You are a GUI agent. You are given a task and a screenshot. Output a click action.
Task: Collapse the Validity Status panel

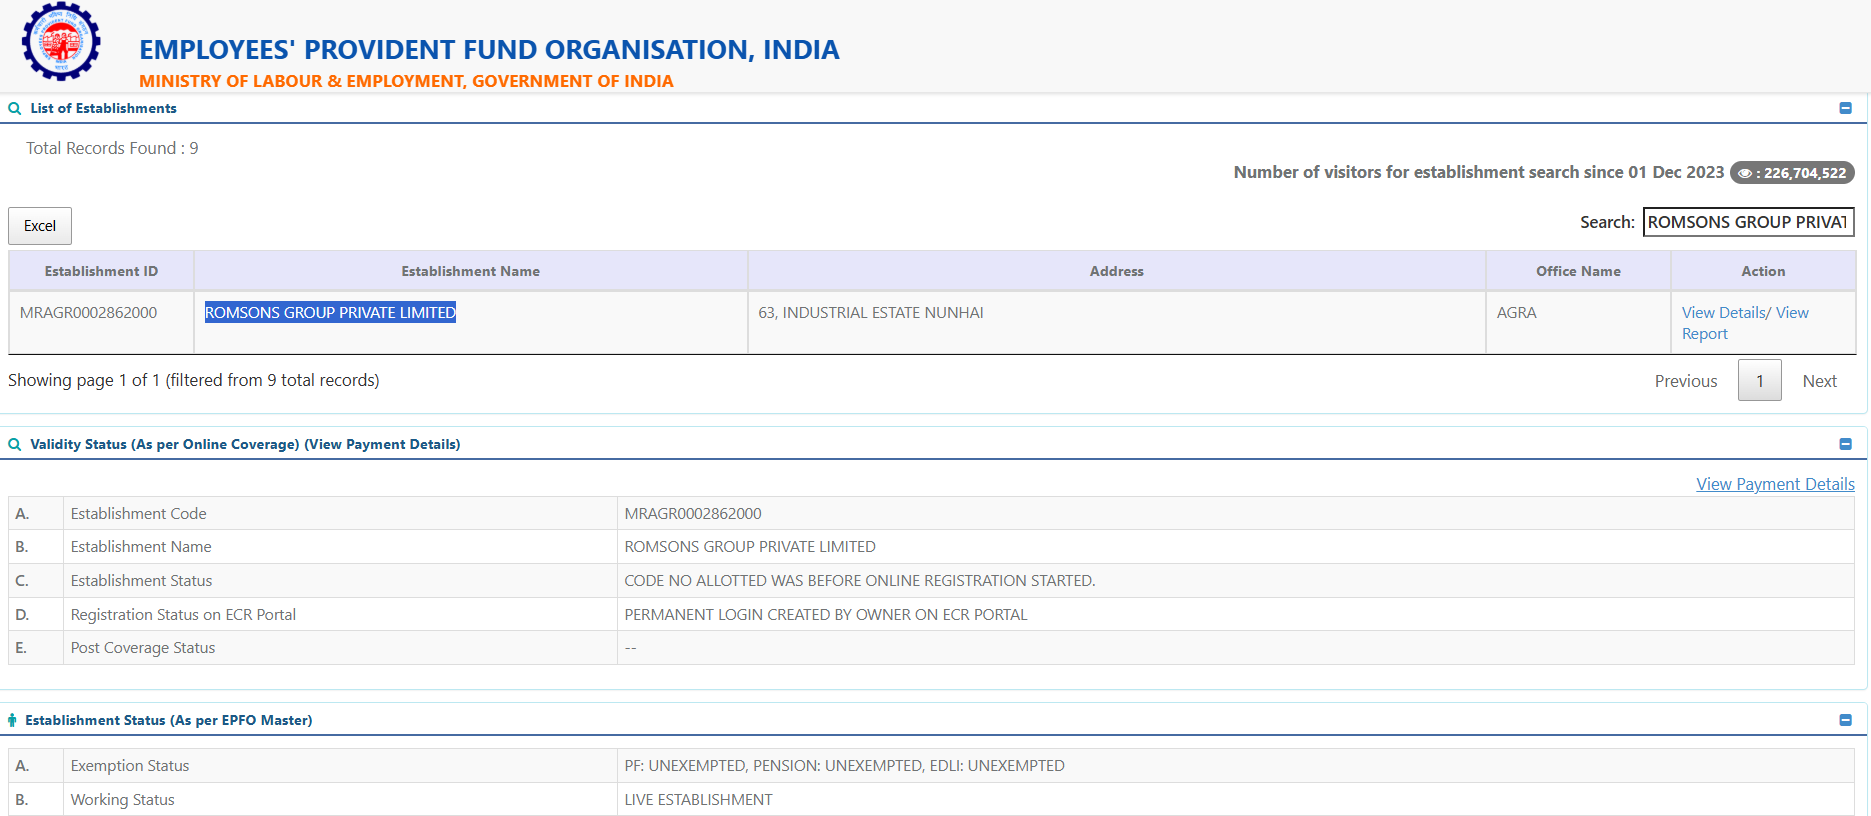coord(1845,444)
